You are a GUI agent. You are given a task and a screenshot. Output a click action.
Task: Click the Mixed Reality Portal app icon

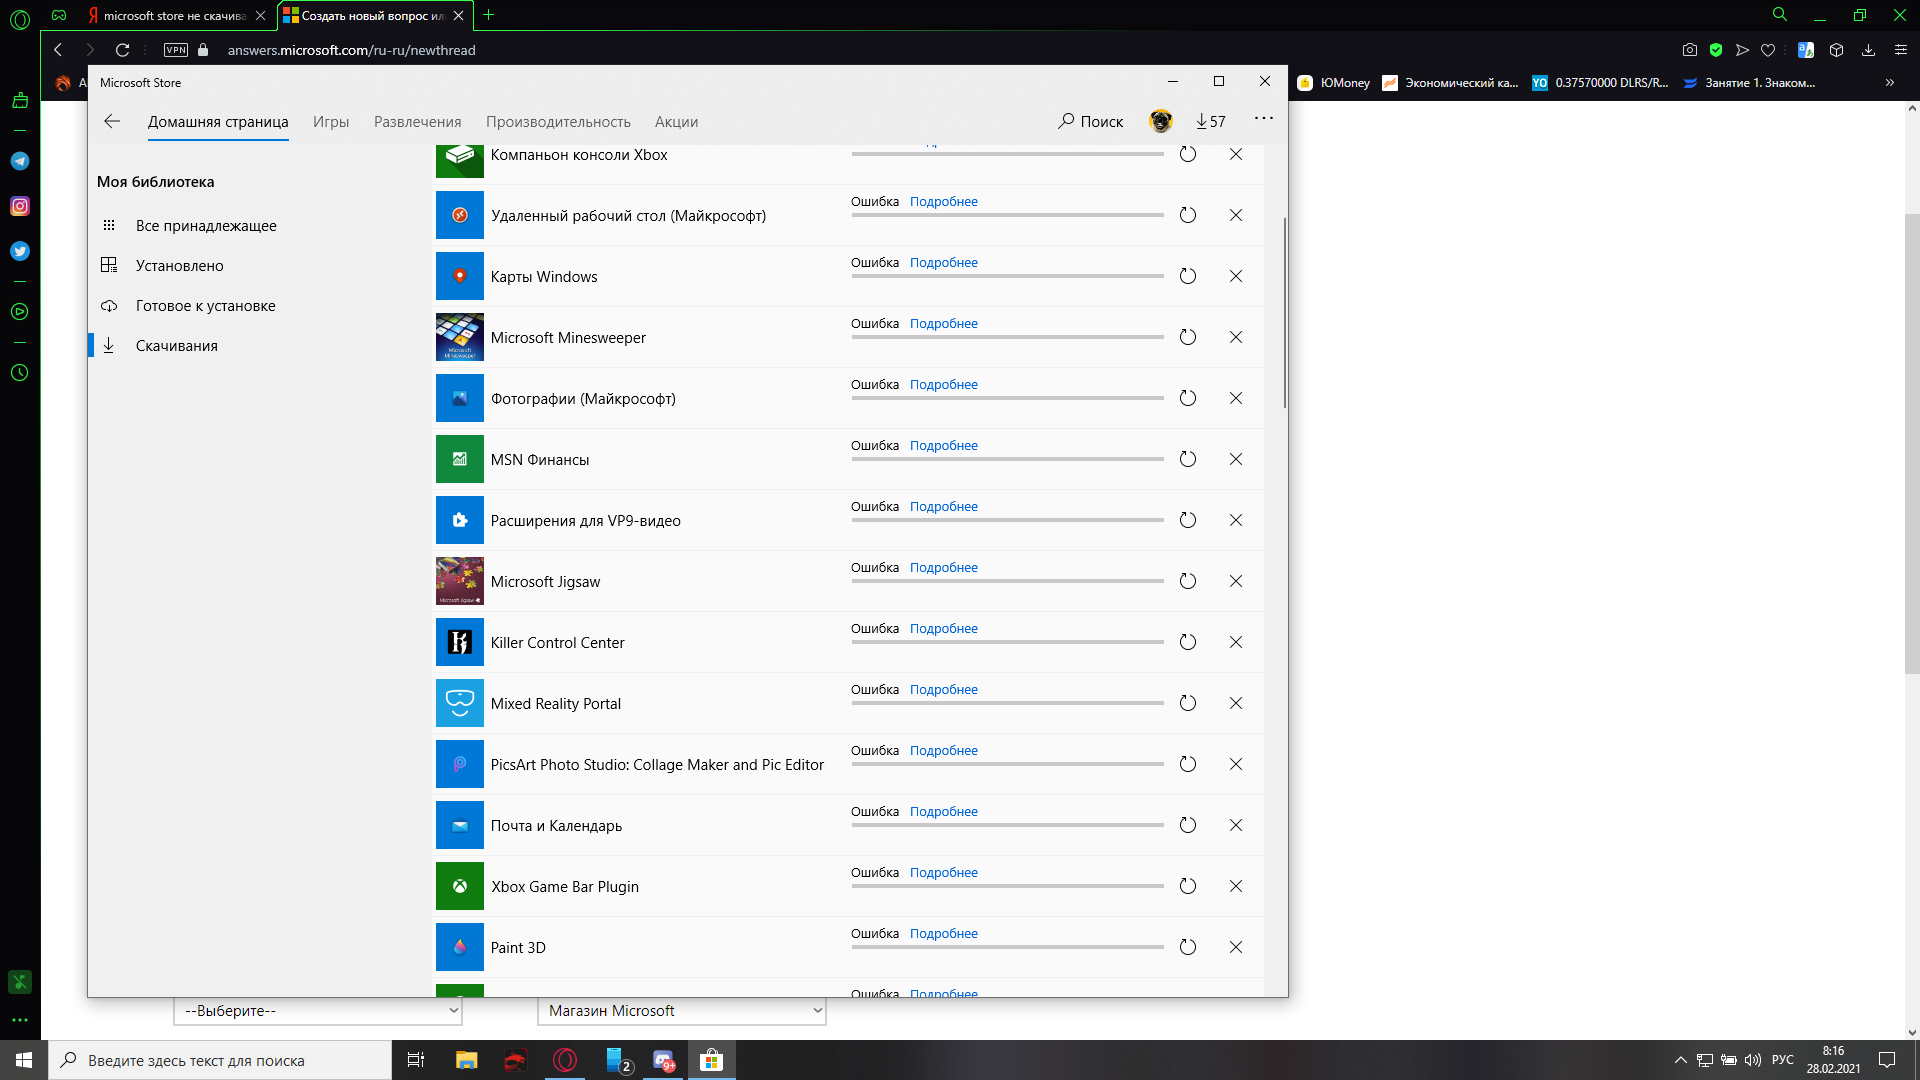click(x=460, y=703)
